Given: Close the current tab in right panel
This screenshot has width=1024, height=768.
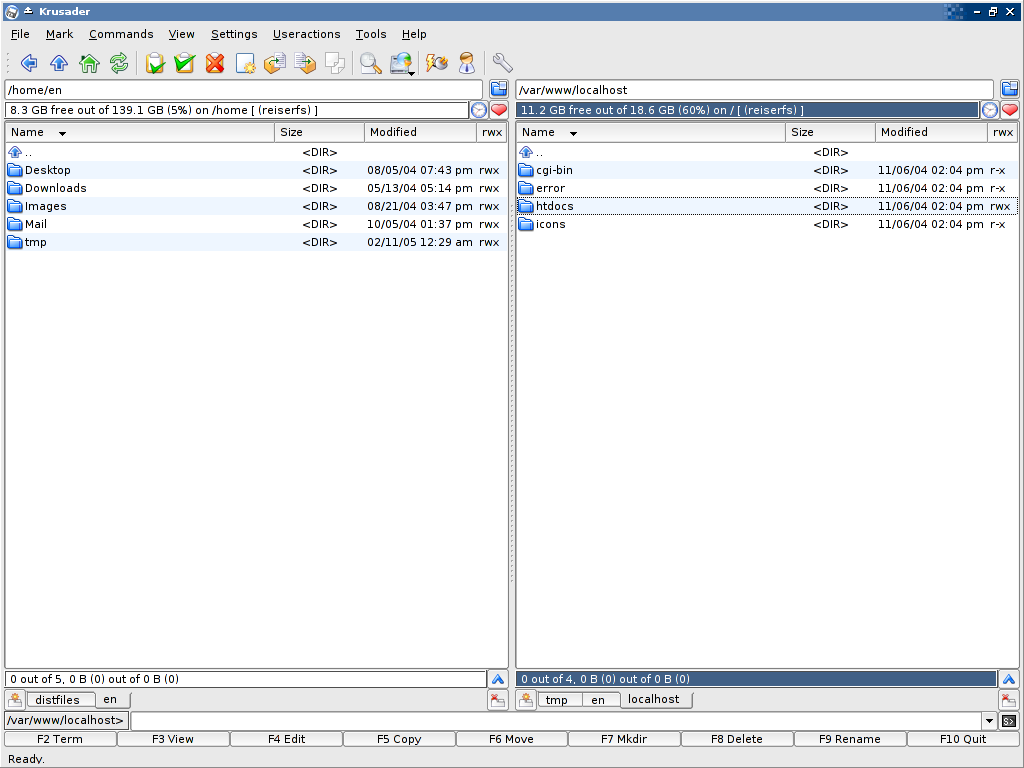Looking at the screenshot, I should click(x=1008, y=700).
